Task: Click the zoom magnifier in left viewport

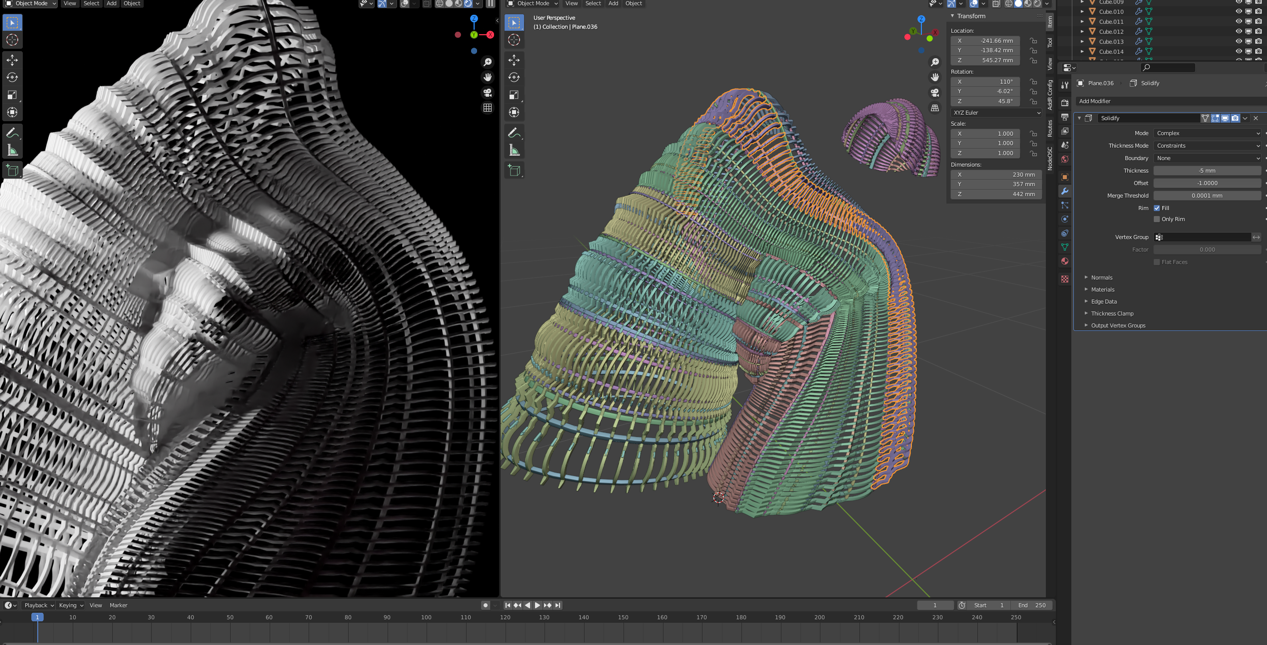Action: (x=488, y=62)
